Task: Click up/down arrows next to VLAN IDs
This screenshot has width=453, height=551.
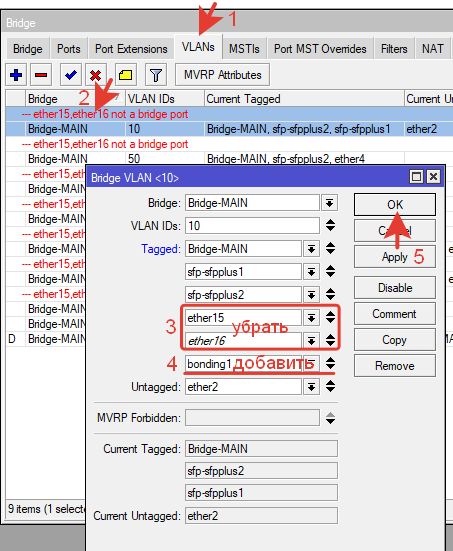Action: pyautogui.click(x=330, y=225)
